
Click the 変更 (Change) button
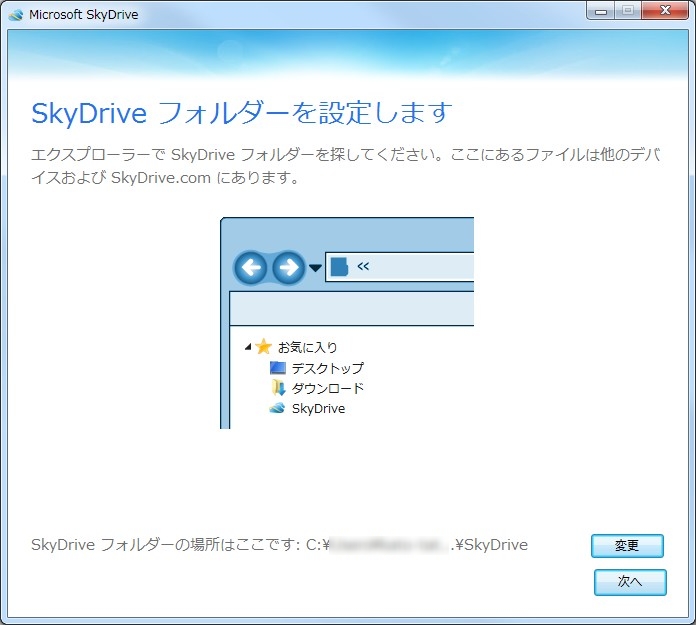[627, 546]
